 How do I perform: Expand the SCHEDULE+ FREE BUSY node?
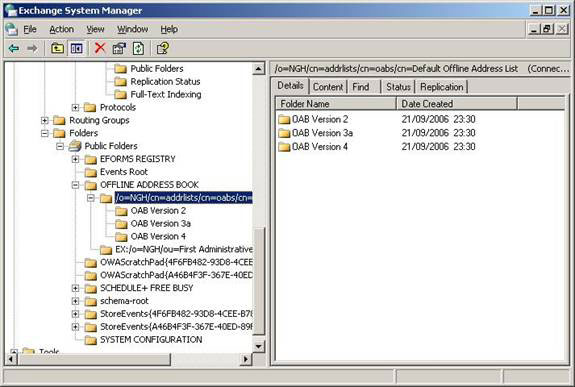point(75,288)
